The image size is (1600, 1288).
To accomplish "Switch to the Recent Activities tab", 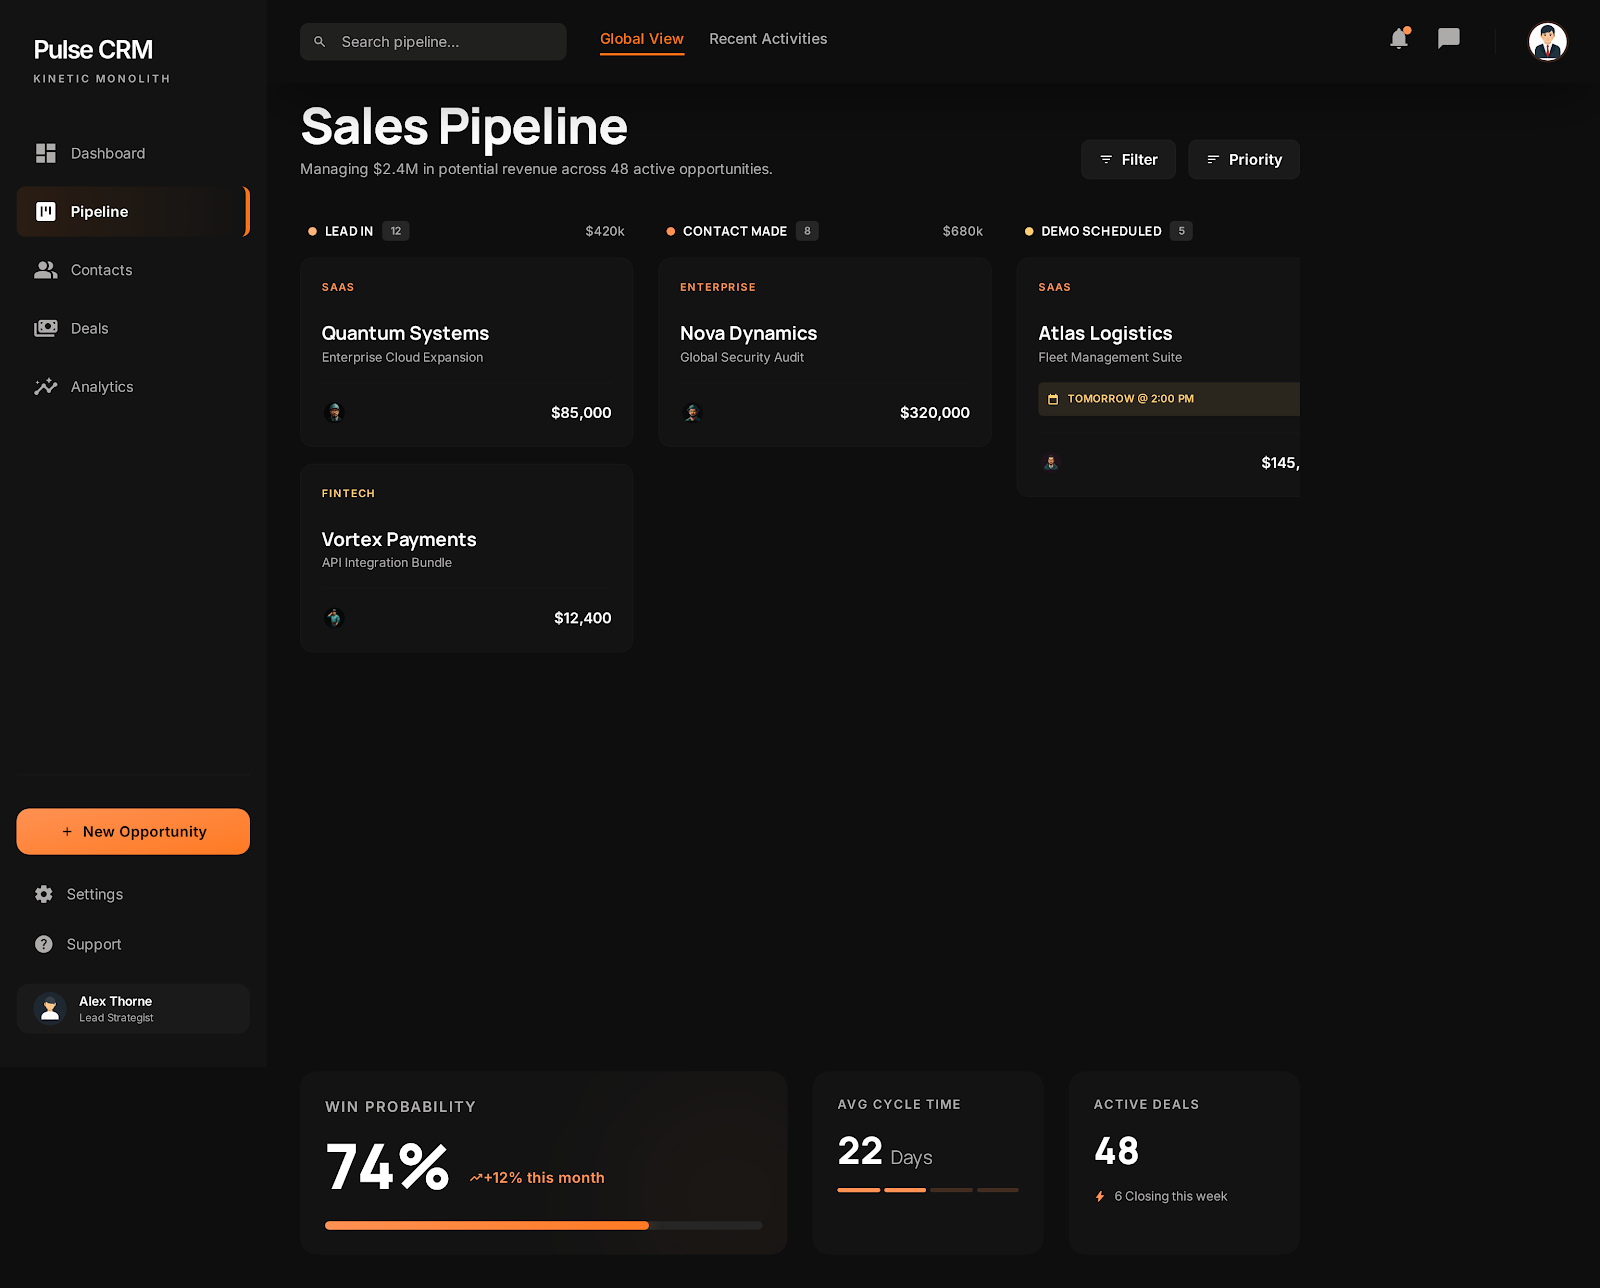I will pos(768,38).
